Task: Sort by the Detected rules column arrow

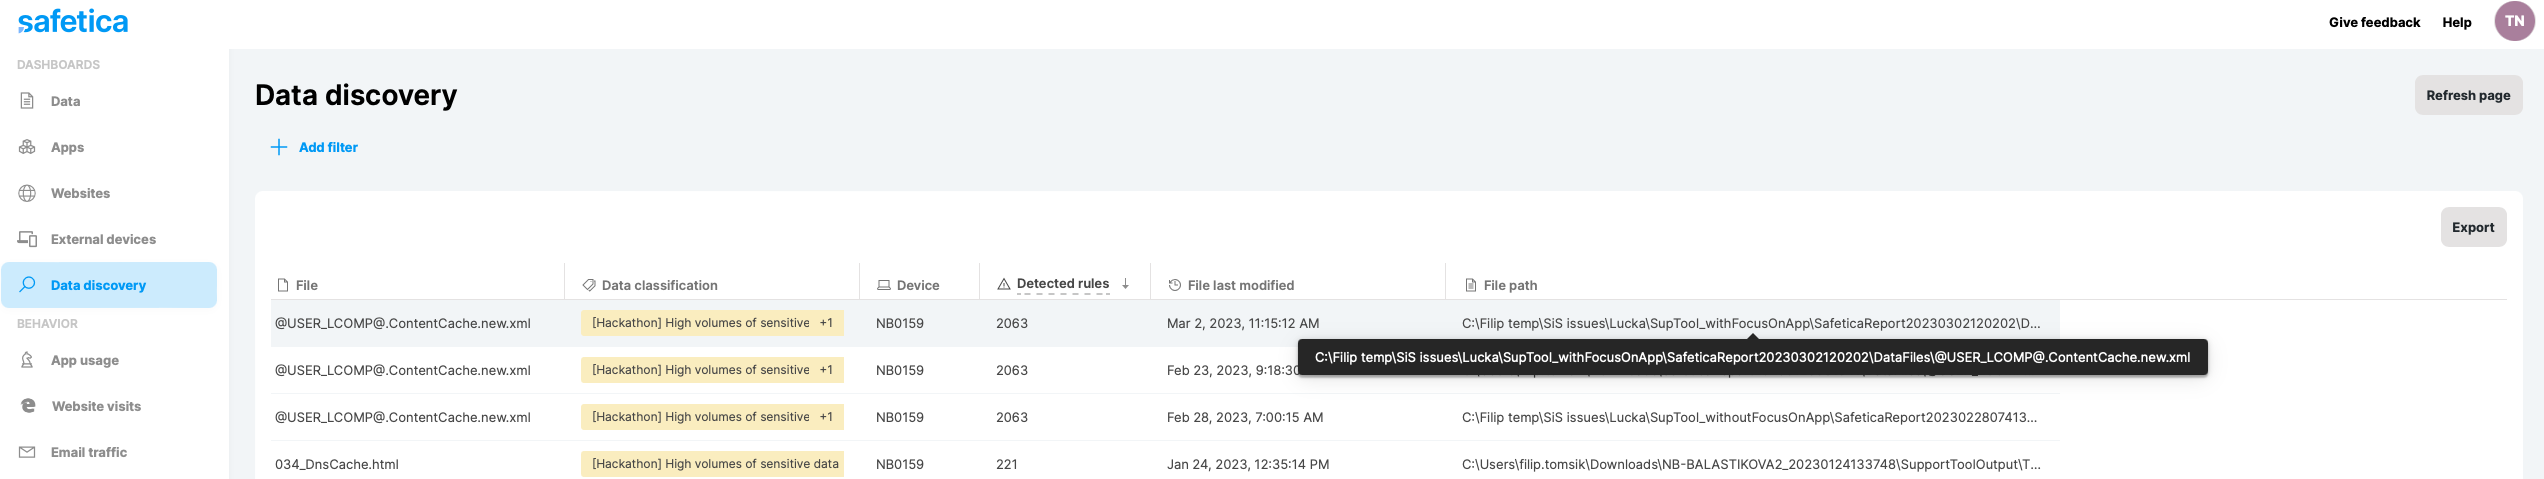Action: [x=1126, y=284]
